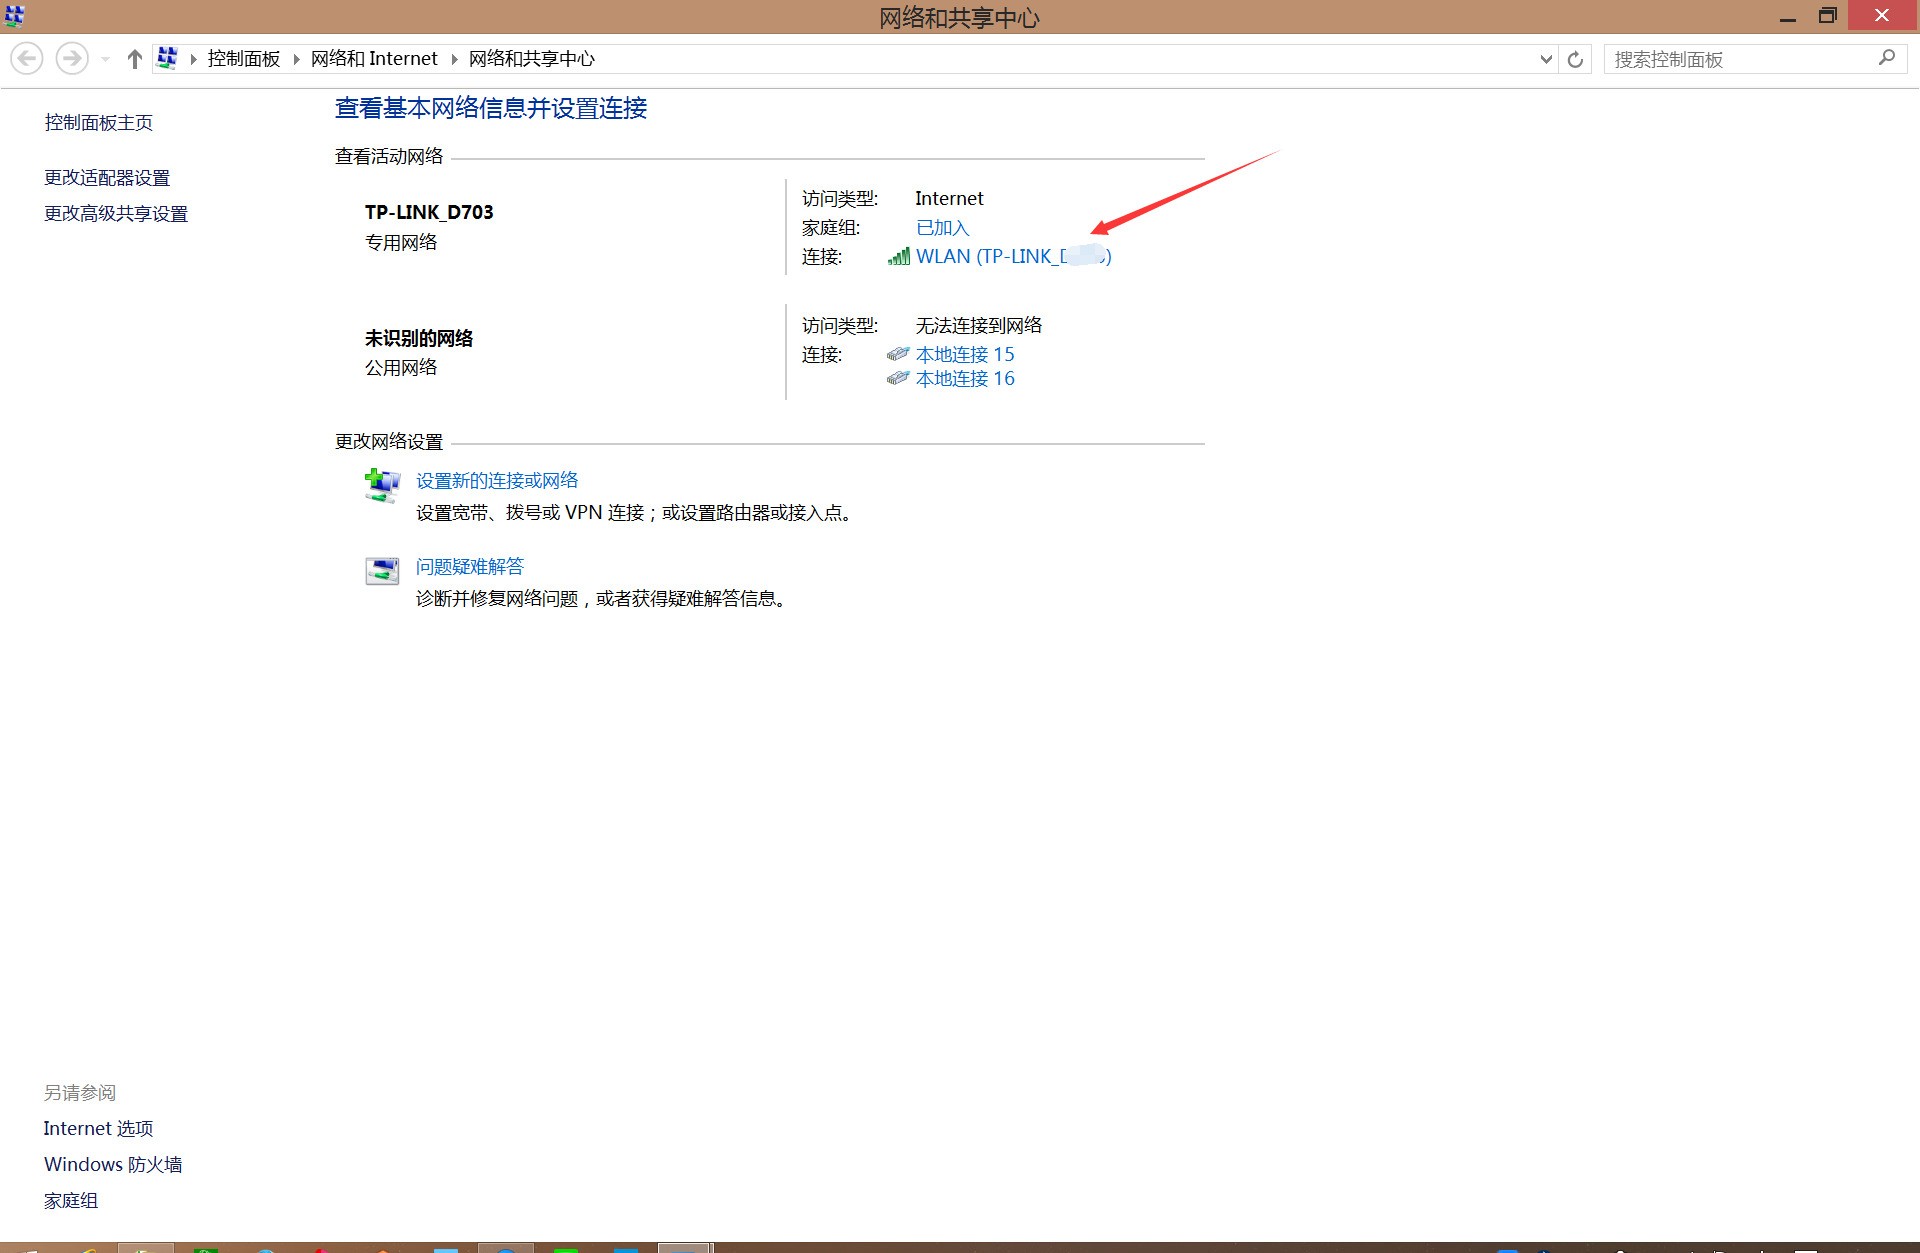Close the 网络和共享中心 window
Image resolution: width=1920 pixels, height=1253 pixels.
(x=1883, y=15)
